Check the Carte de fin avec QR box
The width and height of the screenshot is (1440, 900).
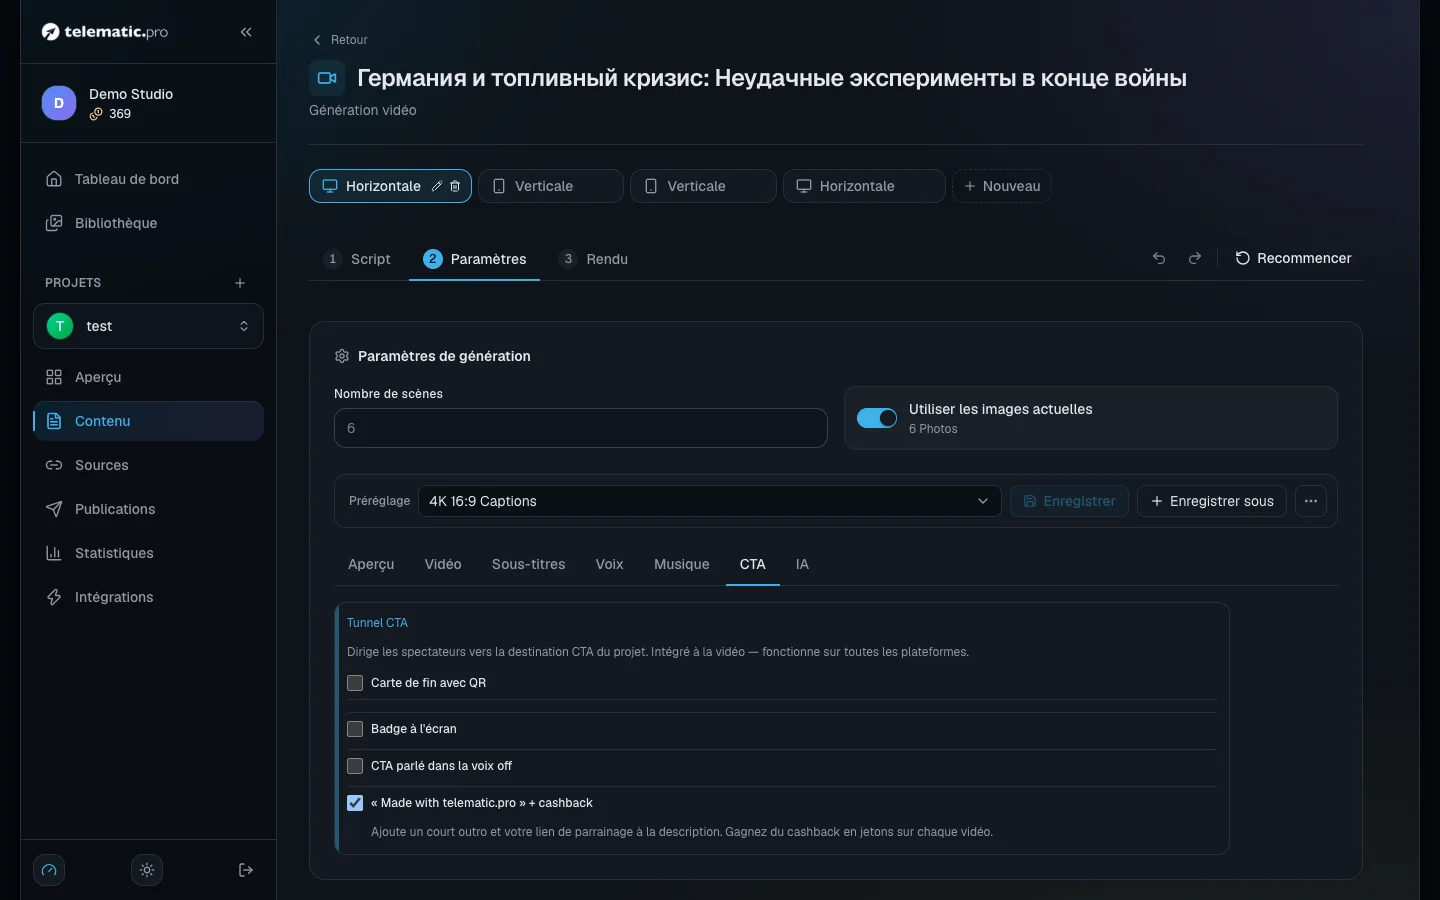(x=355, y=683)
